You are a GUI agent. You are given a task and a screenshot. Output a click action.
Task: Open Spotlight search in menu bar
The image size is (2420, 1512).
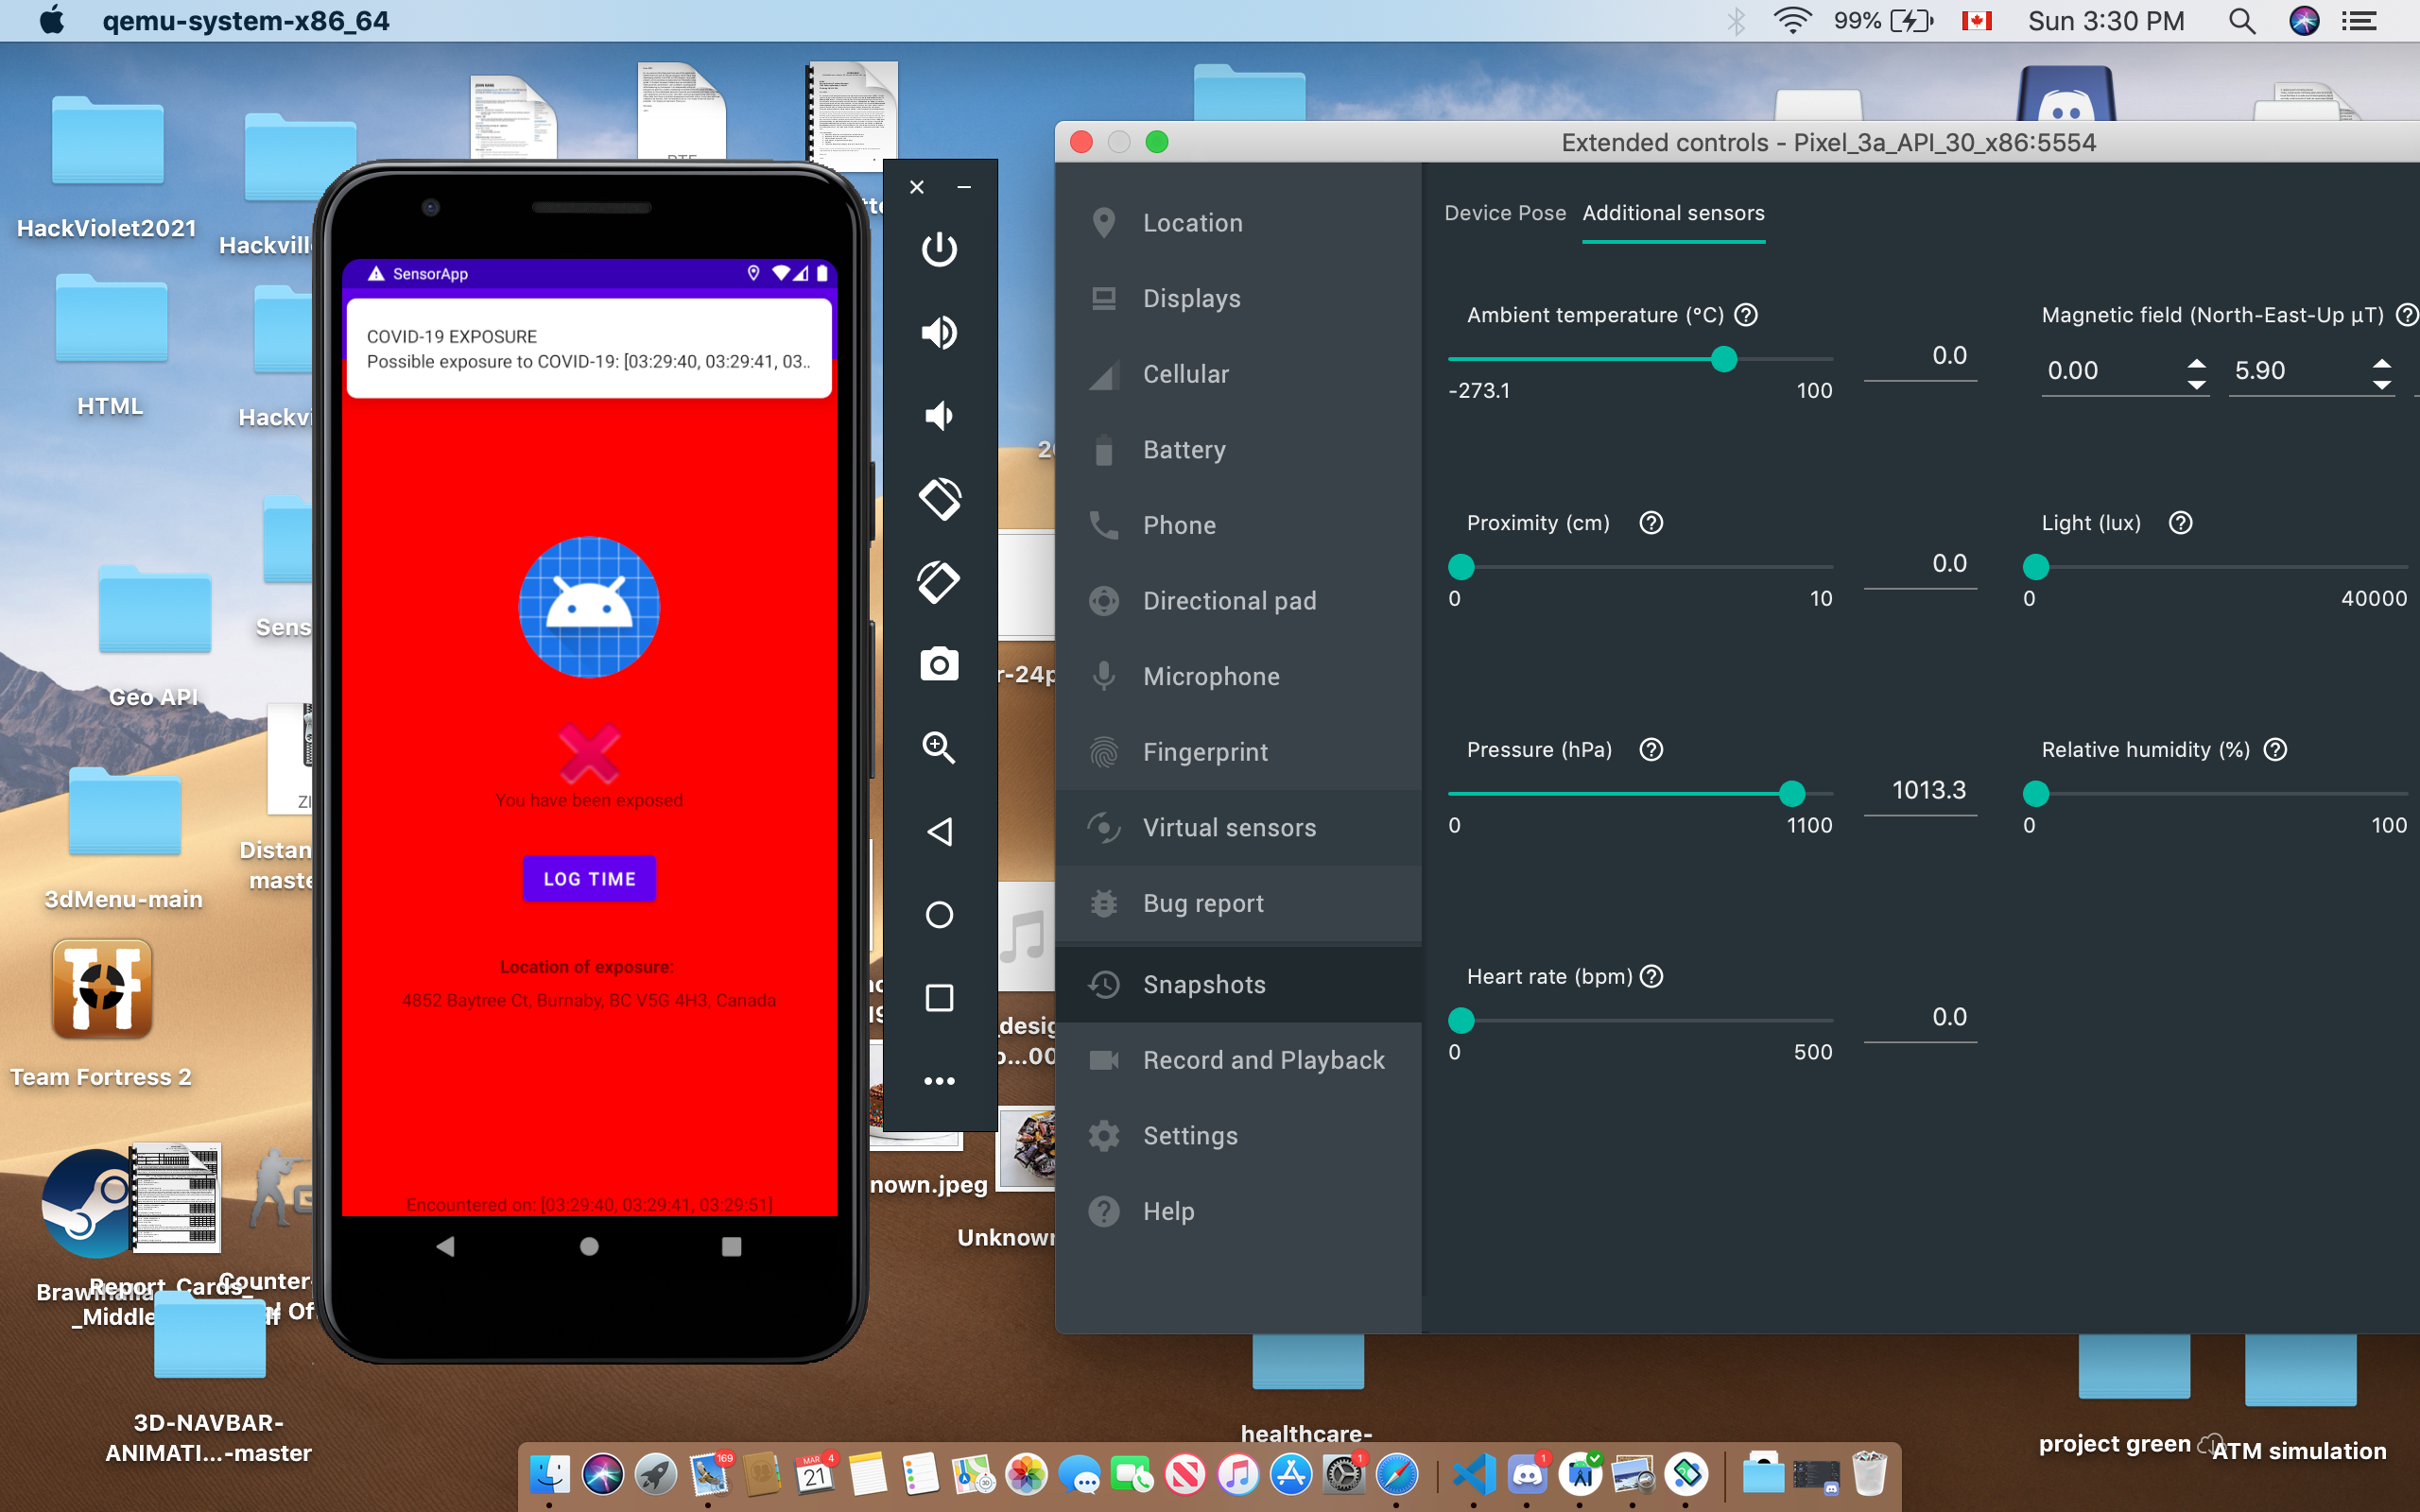coord(2242,21)
